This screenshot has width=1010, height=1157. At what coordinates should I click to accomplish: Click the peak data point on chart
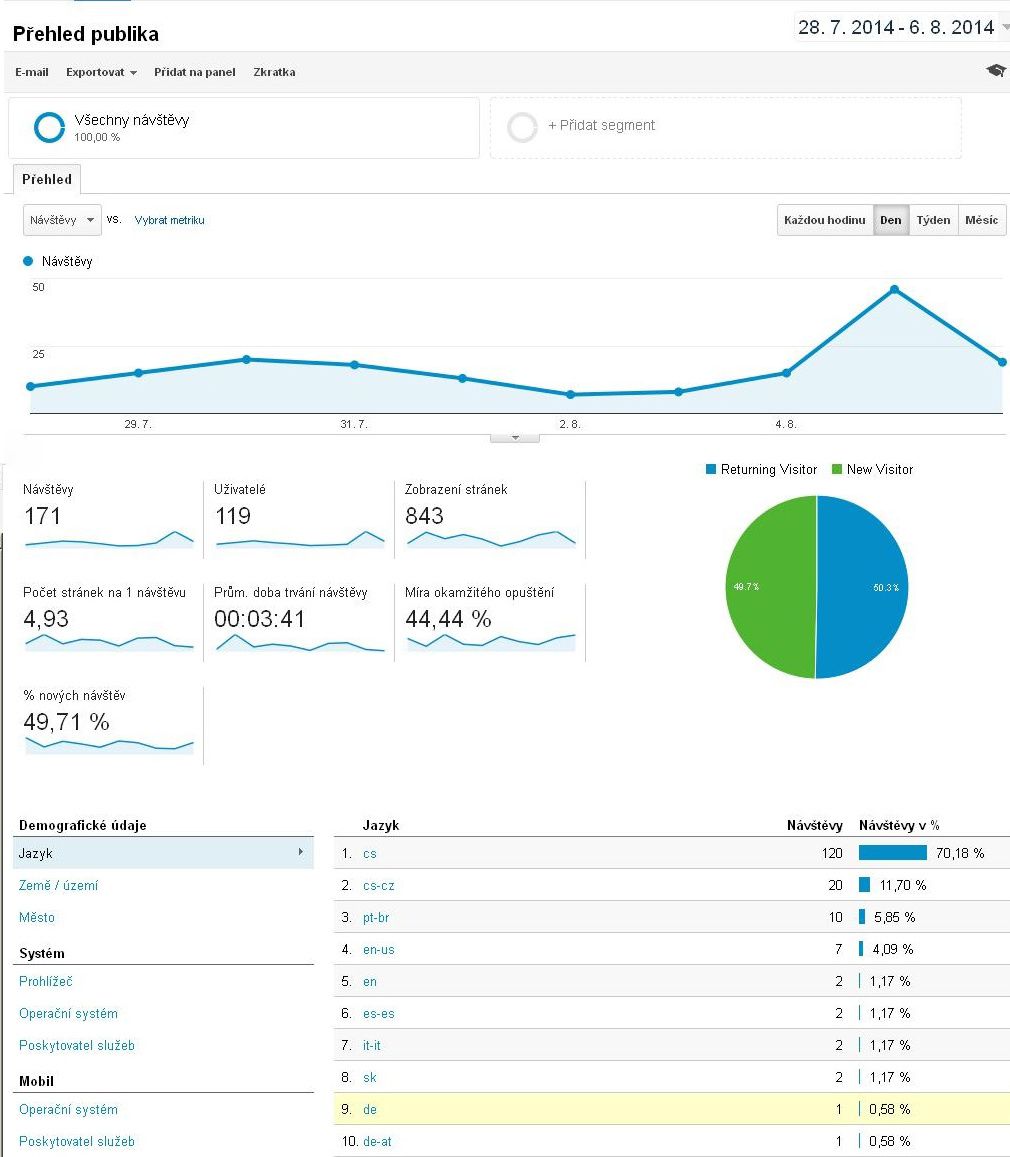click(894, 290)
